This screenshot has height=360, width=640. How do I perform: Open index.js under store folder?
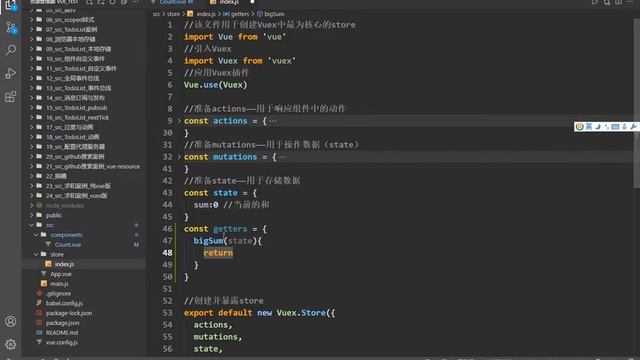64,264
